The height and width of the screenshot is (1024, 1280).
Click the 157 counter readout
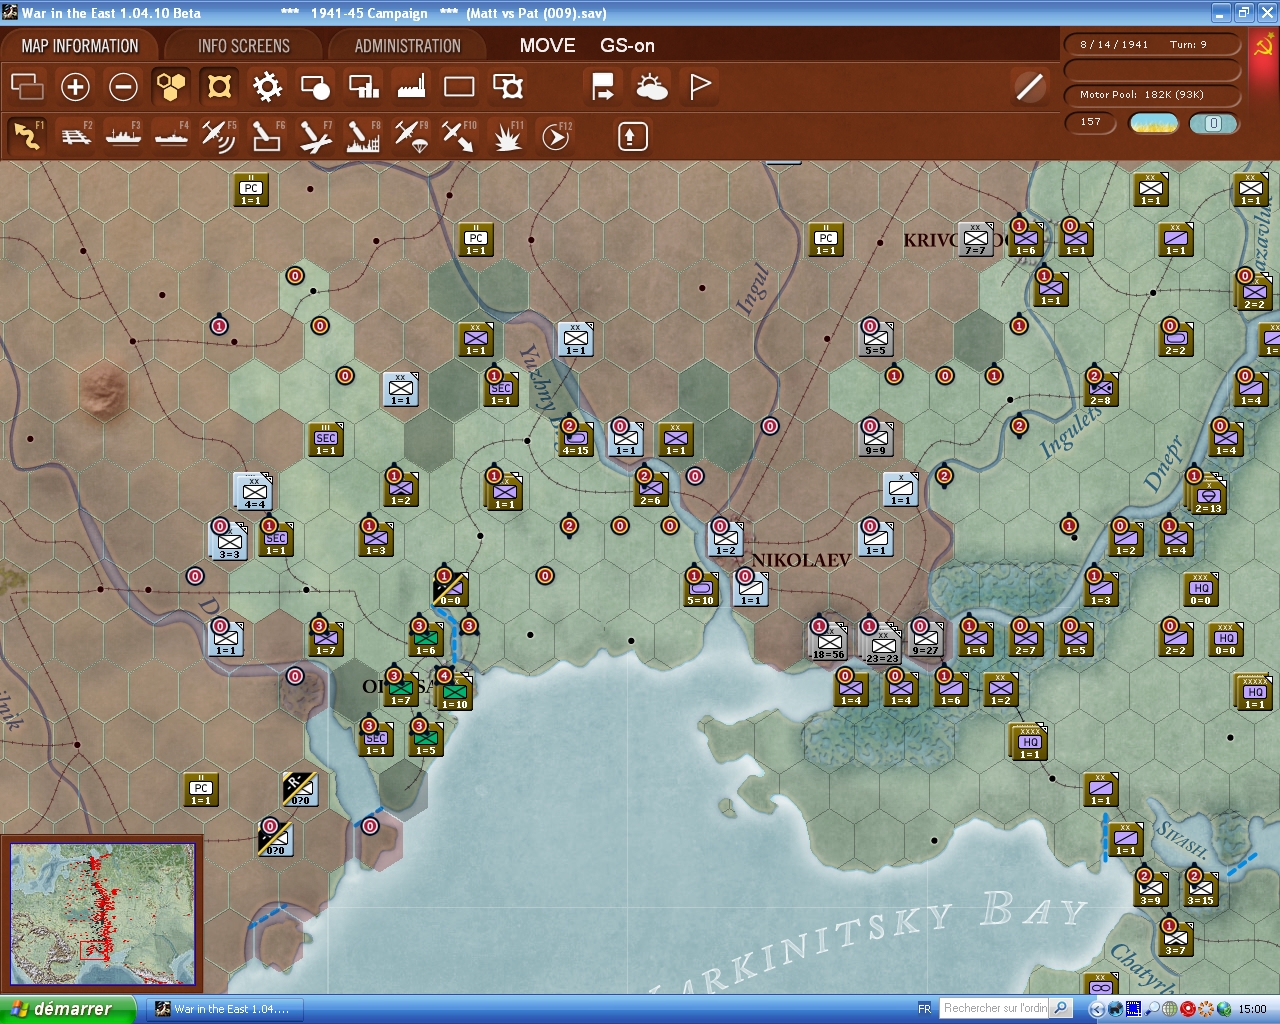[x=1091, y=122]
